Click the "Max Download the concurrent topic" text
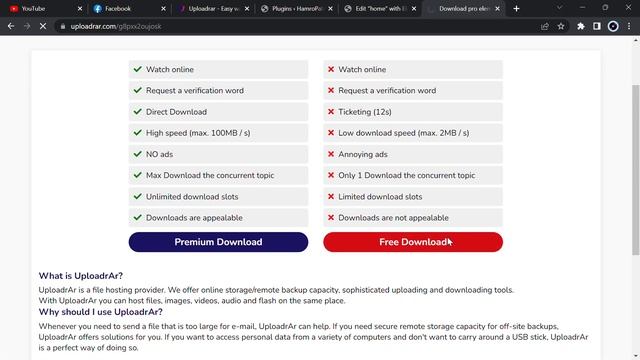The image size is (640, 360). tap(210, 176)
